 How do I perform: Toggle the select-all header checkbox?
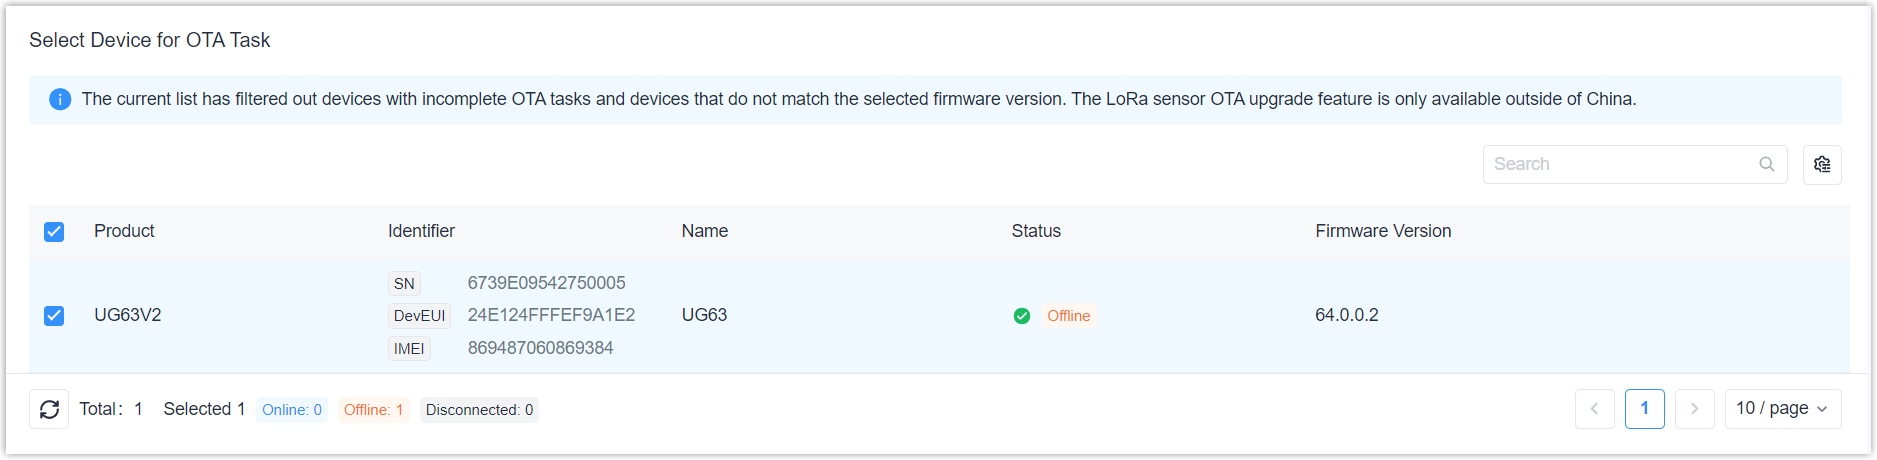click(54, 232)
